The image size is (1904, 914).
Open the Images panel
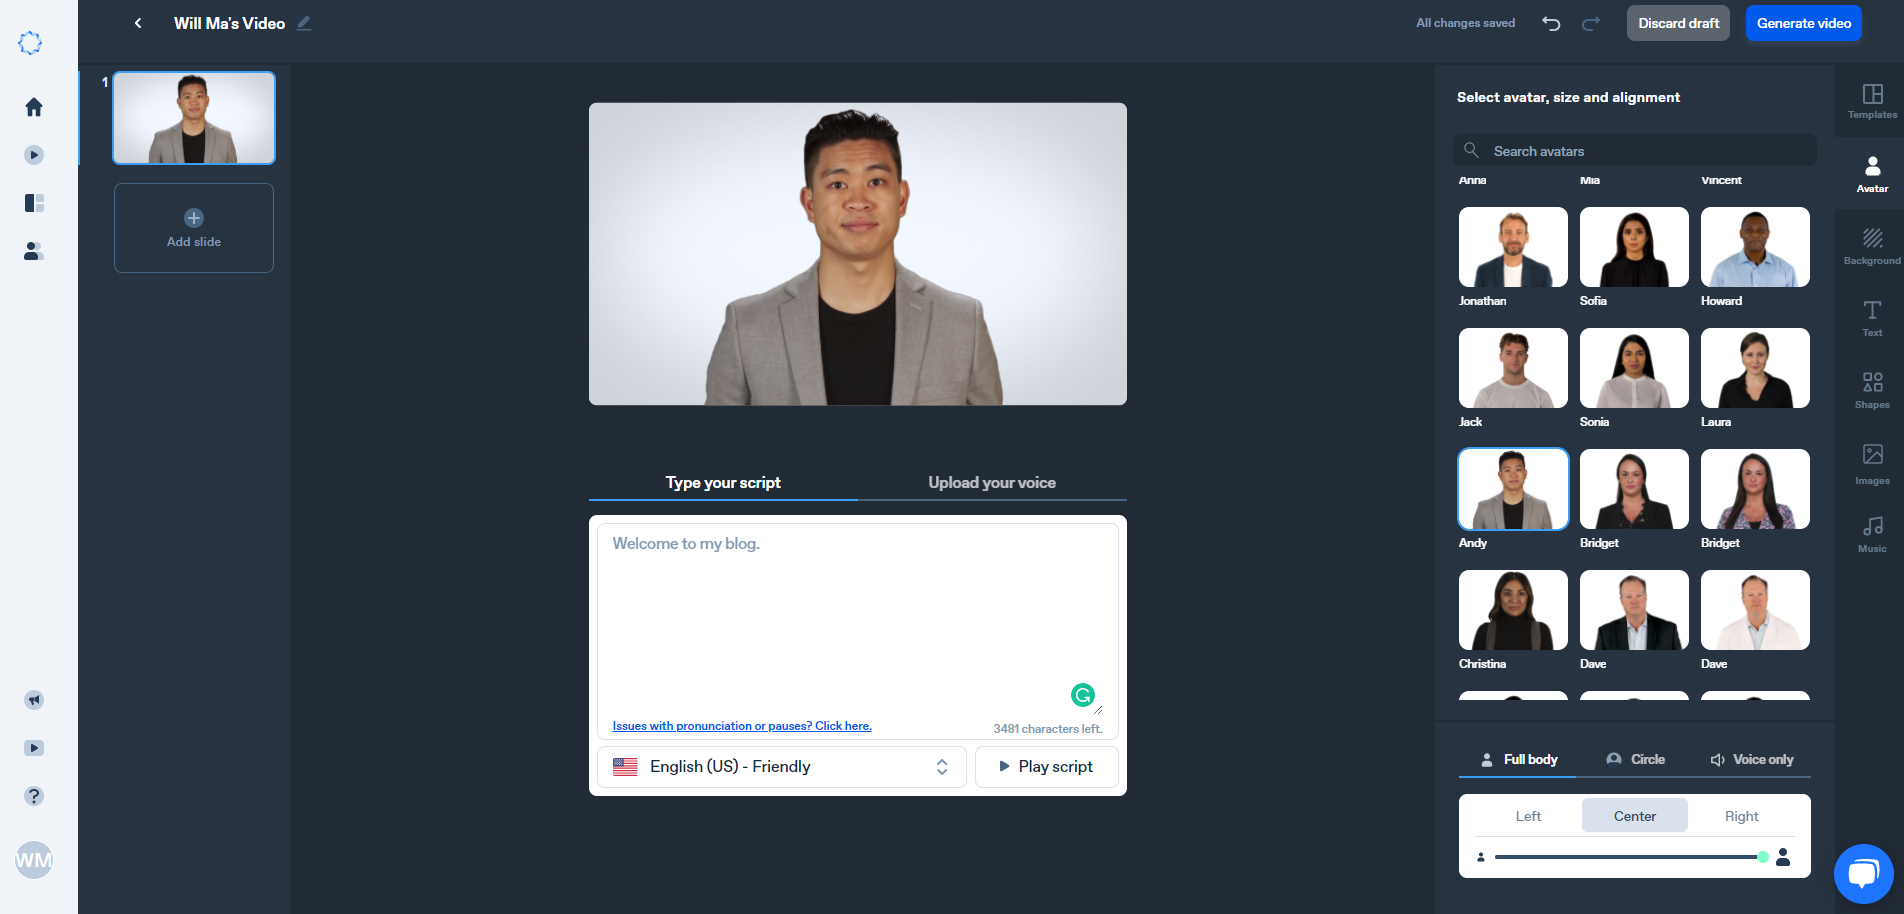1871,463
